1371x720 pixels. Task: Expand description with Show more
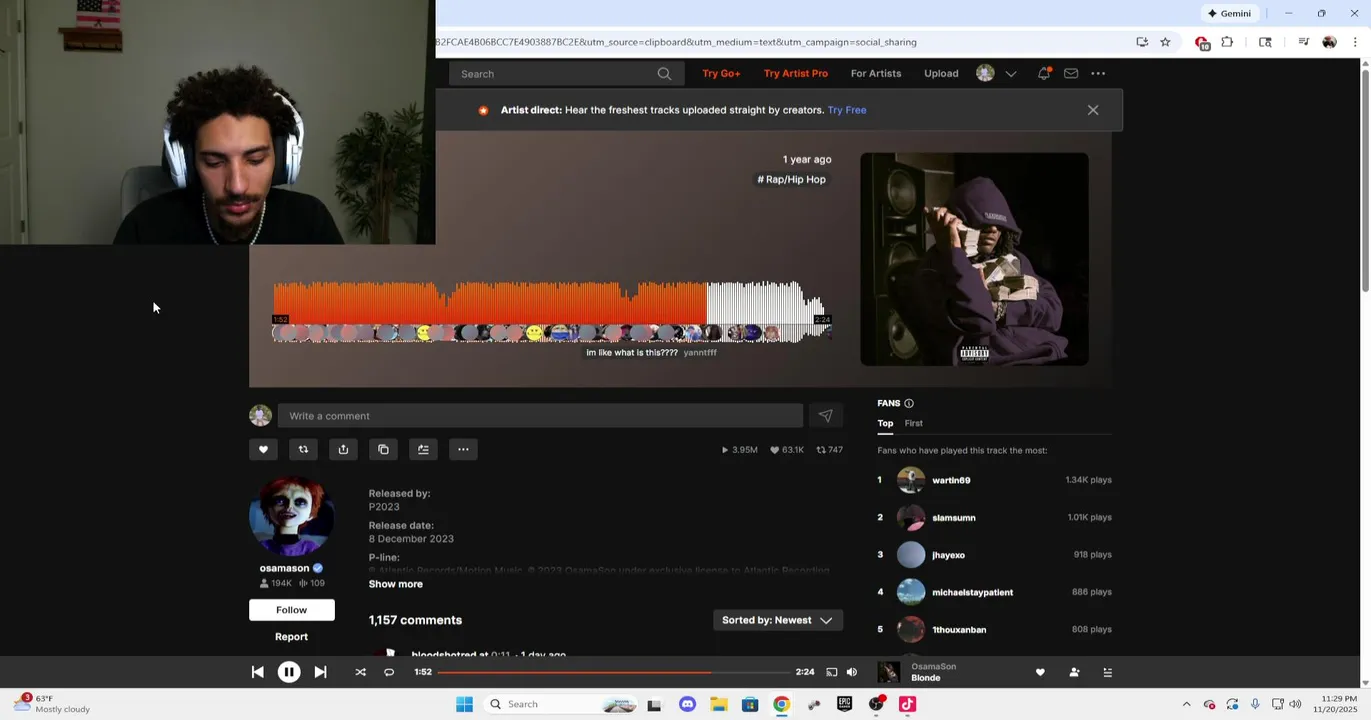click(395, 584)
